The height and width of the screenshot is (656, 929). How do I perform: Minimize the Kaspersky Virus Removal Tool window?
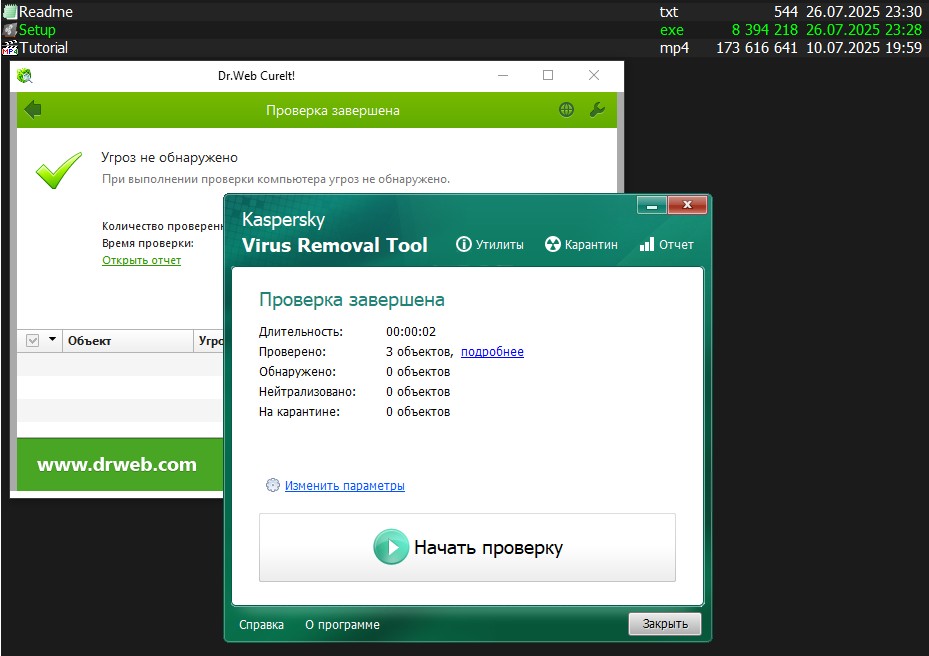pos(652,205)
